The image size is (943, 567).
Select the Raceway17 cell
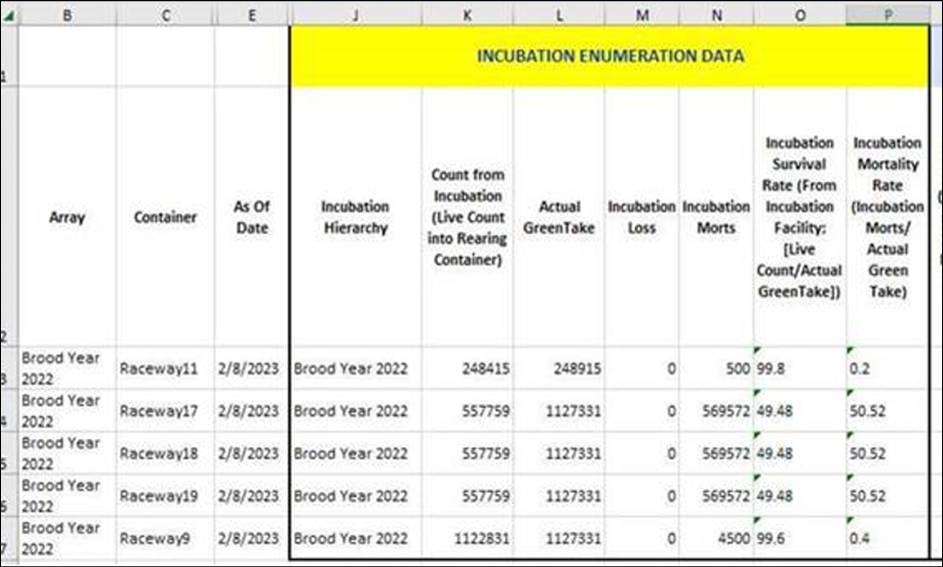click(165, 410)
